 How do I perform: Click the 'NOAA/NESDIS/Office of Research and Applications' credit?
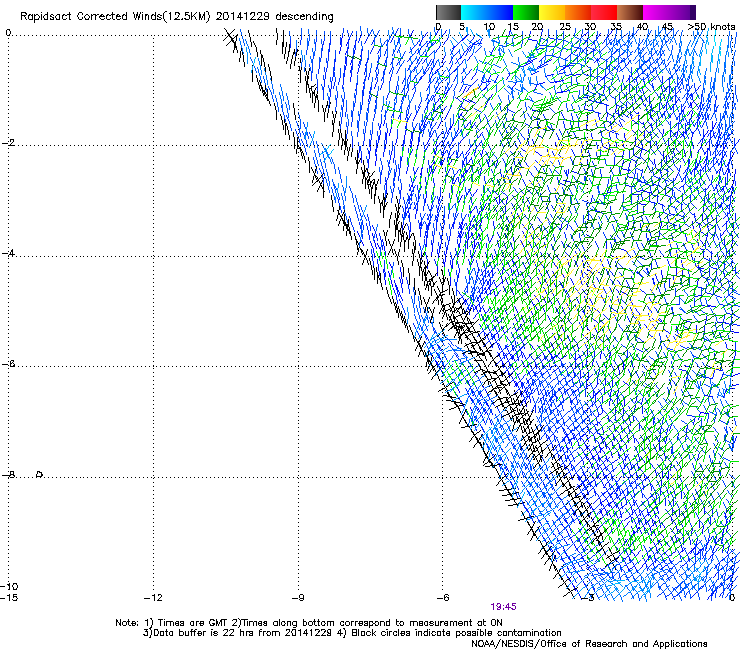pyautogui.click(x=589, y=644)
